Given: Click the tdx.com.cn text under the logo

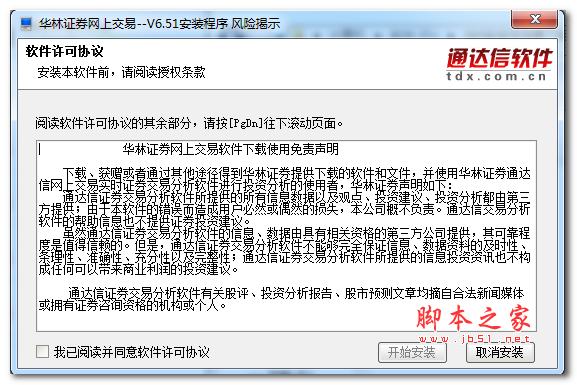Looking at the screenshot, I should tap(496, 76).
